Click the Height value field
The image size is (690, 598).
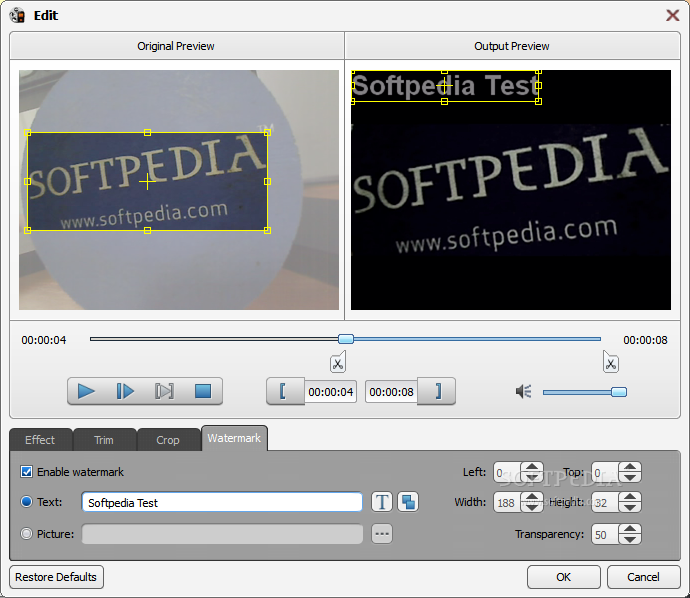tap(605, 502)
